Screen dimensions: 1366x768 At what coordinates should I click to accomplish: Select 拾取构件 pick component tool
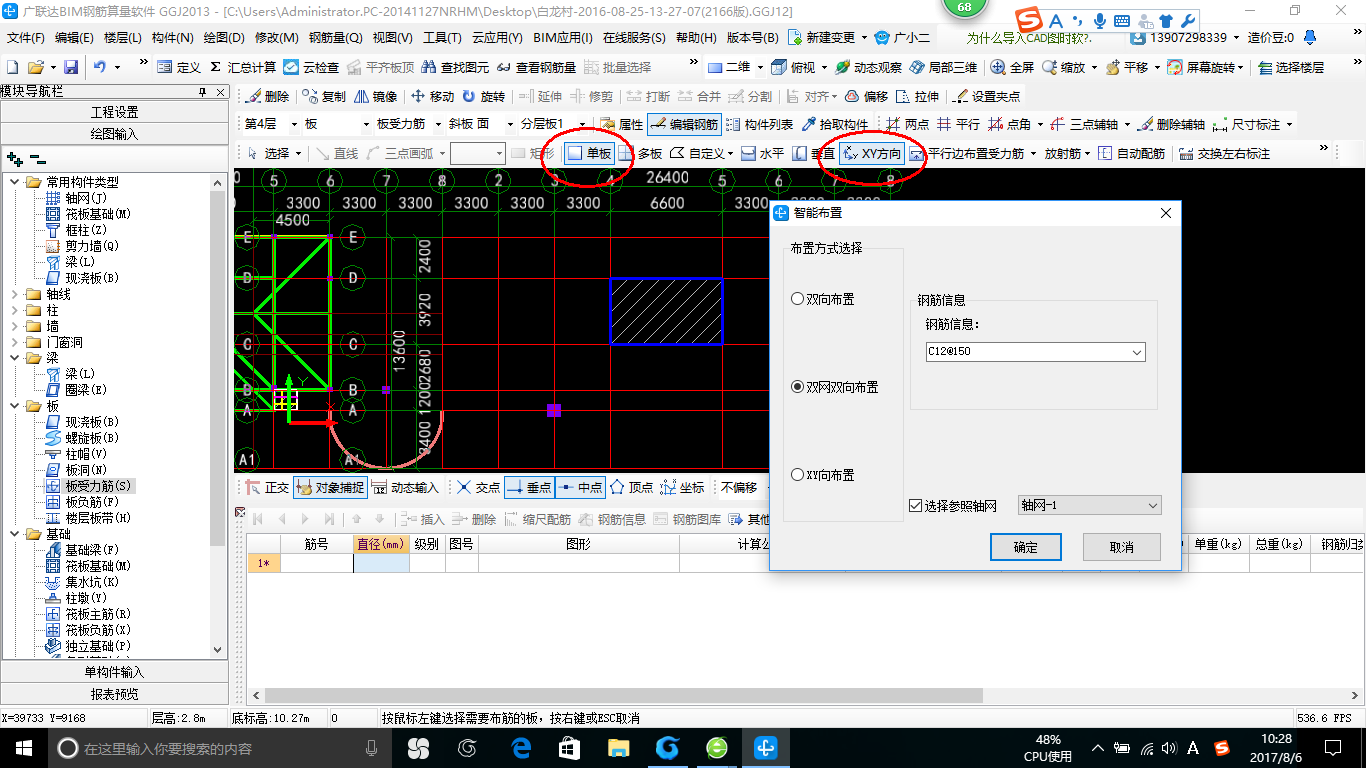pos(834,125)
